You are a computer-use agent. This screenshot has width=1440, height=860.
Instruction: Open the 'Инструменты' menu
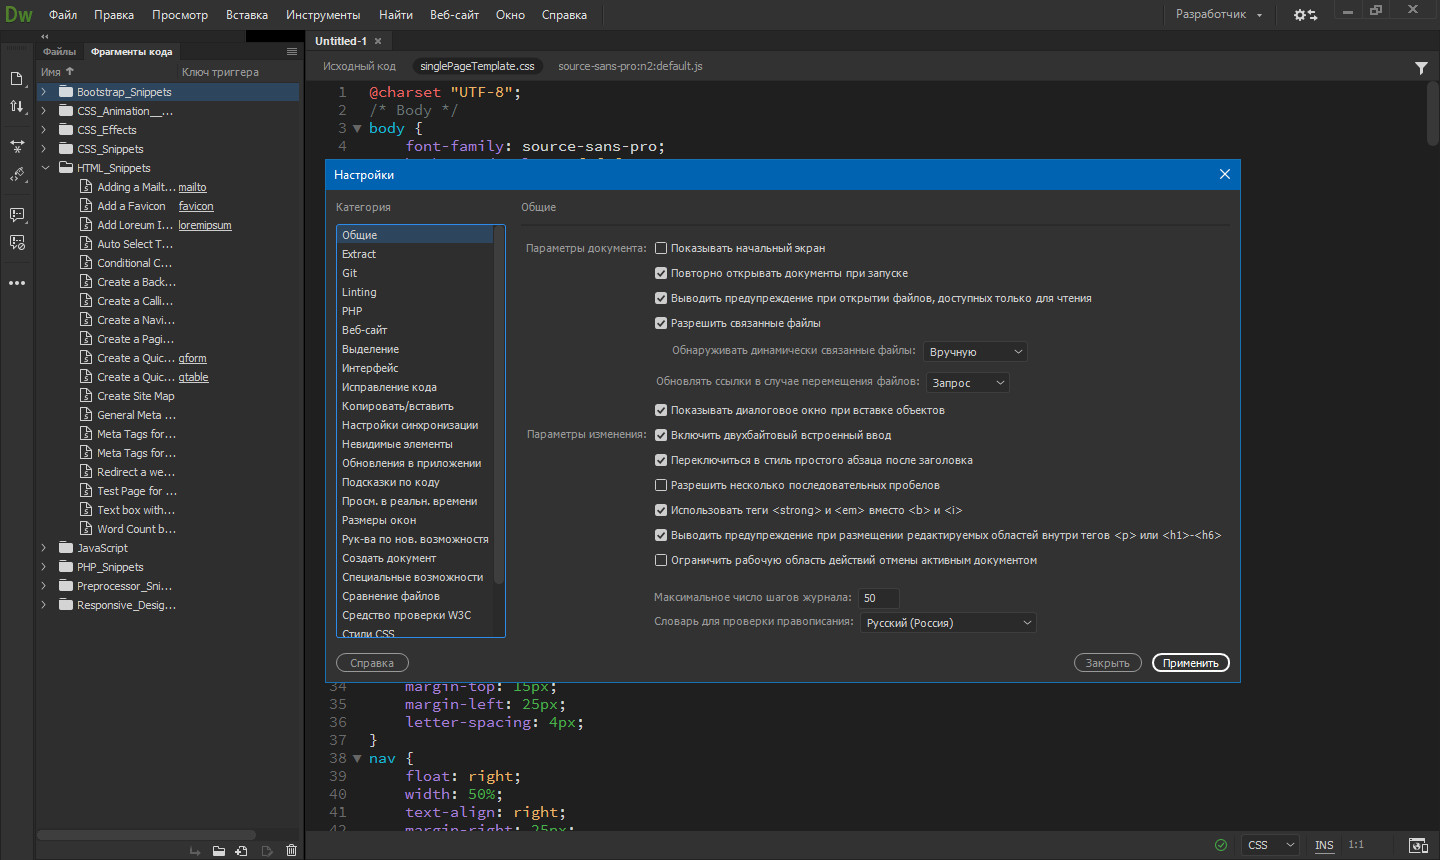[x=322, y=15]
